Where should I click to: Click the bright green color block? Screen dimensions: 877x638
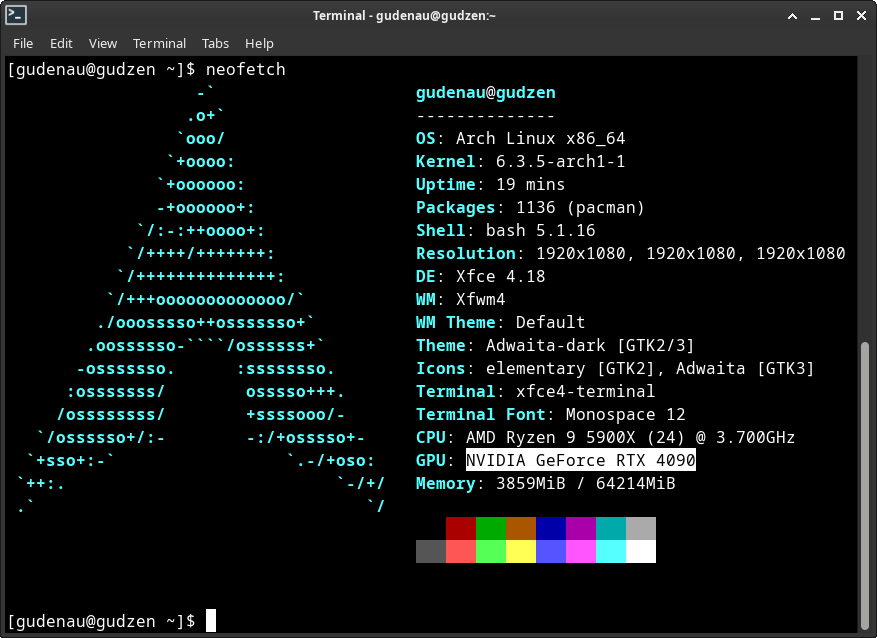(x=491, y=551)
